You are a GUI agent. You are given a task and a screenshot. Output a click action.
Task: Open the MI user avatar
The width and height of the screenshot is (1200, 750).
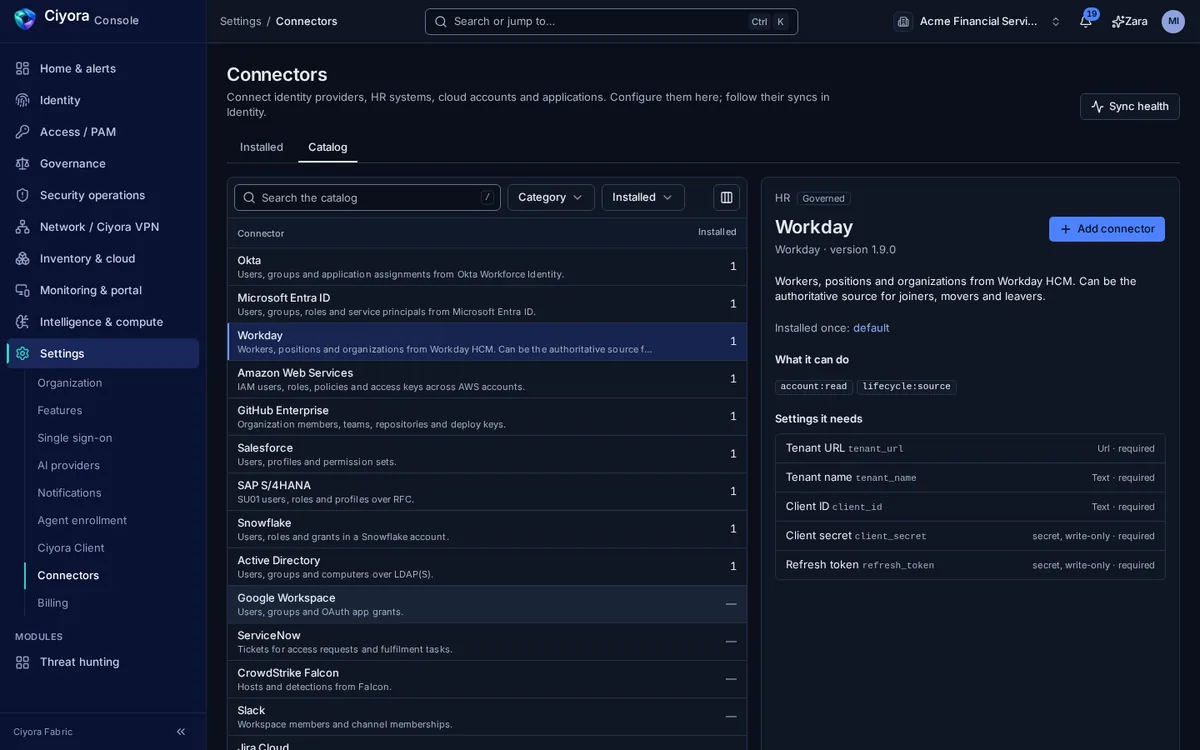[x=1173, y=21]
